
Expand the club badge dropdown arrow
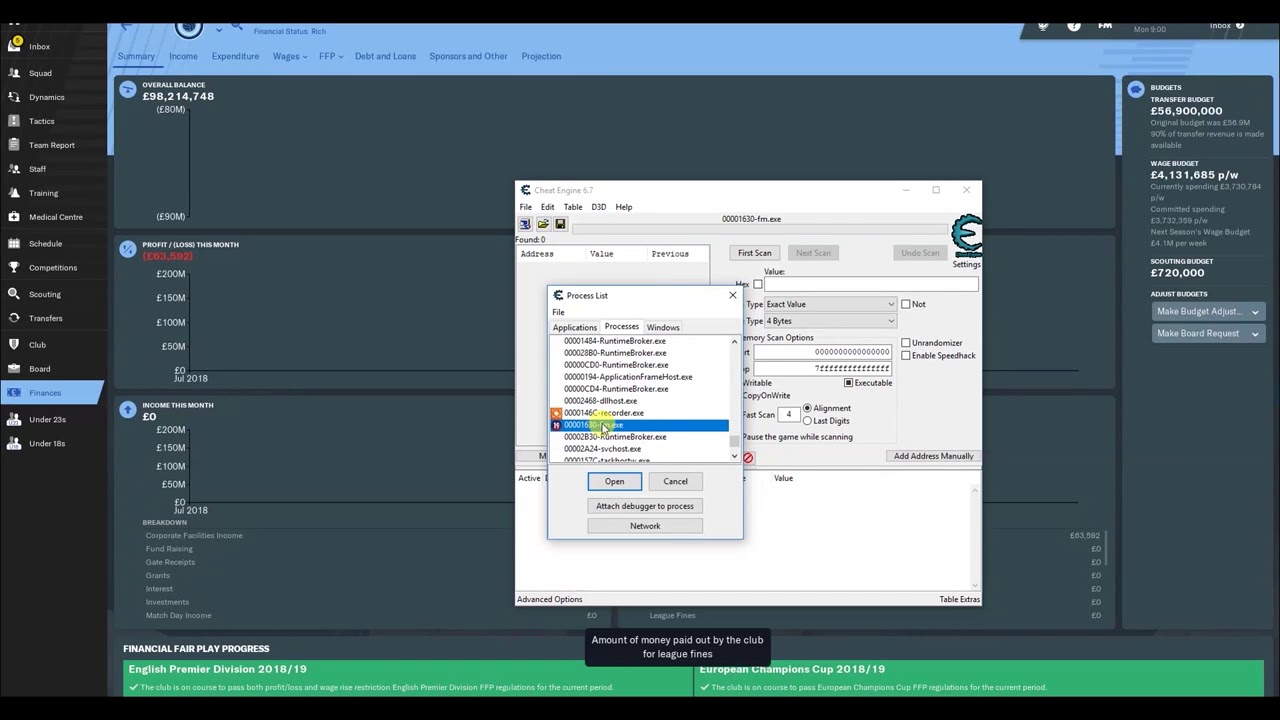tap(219, 28)
